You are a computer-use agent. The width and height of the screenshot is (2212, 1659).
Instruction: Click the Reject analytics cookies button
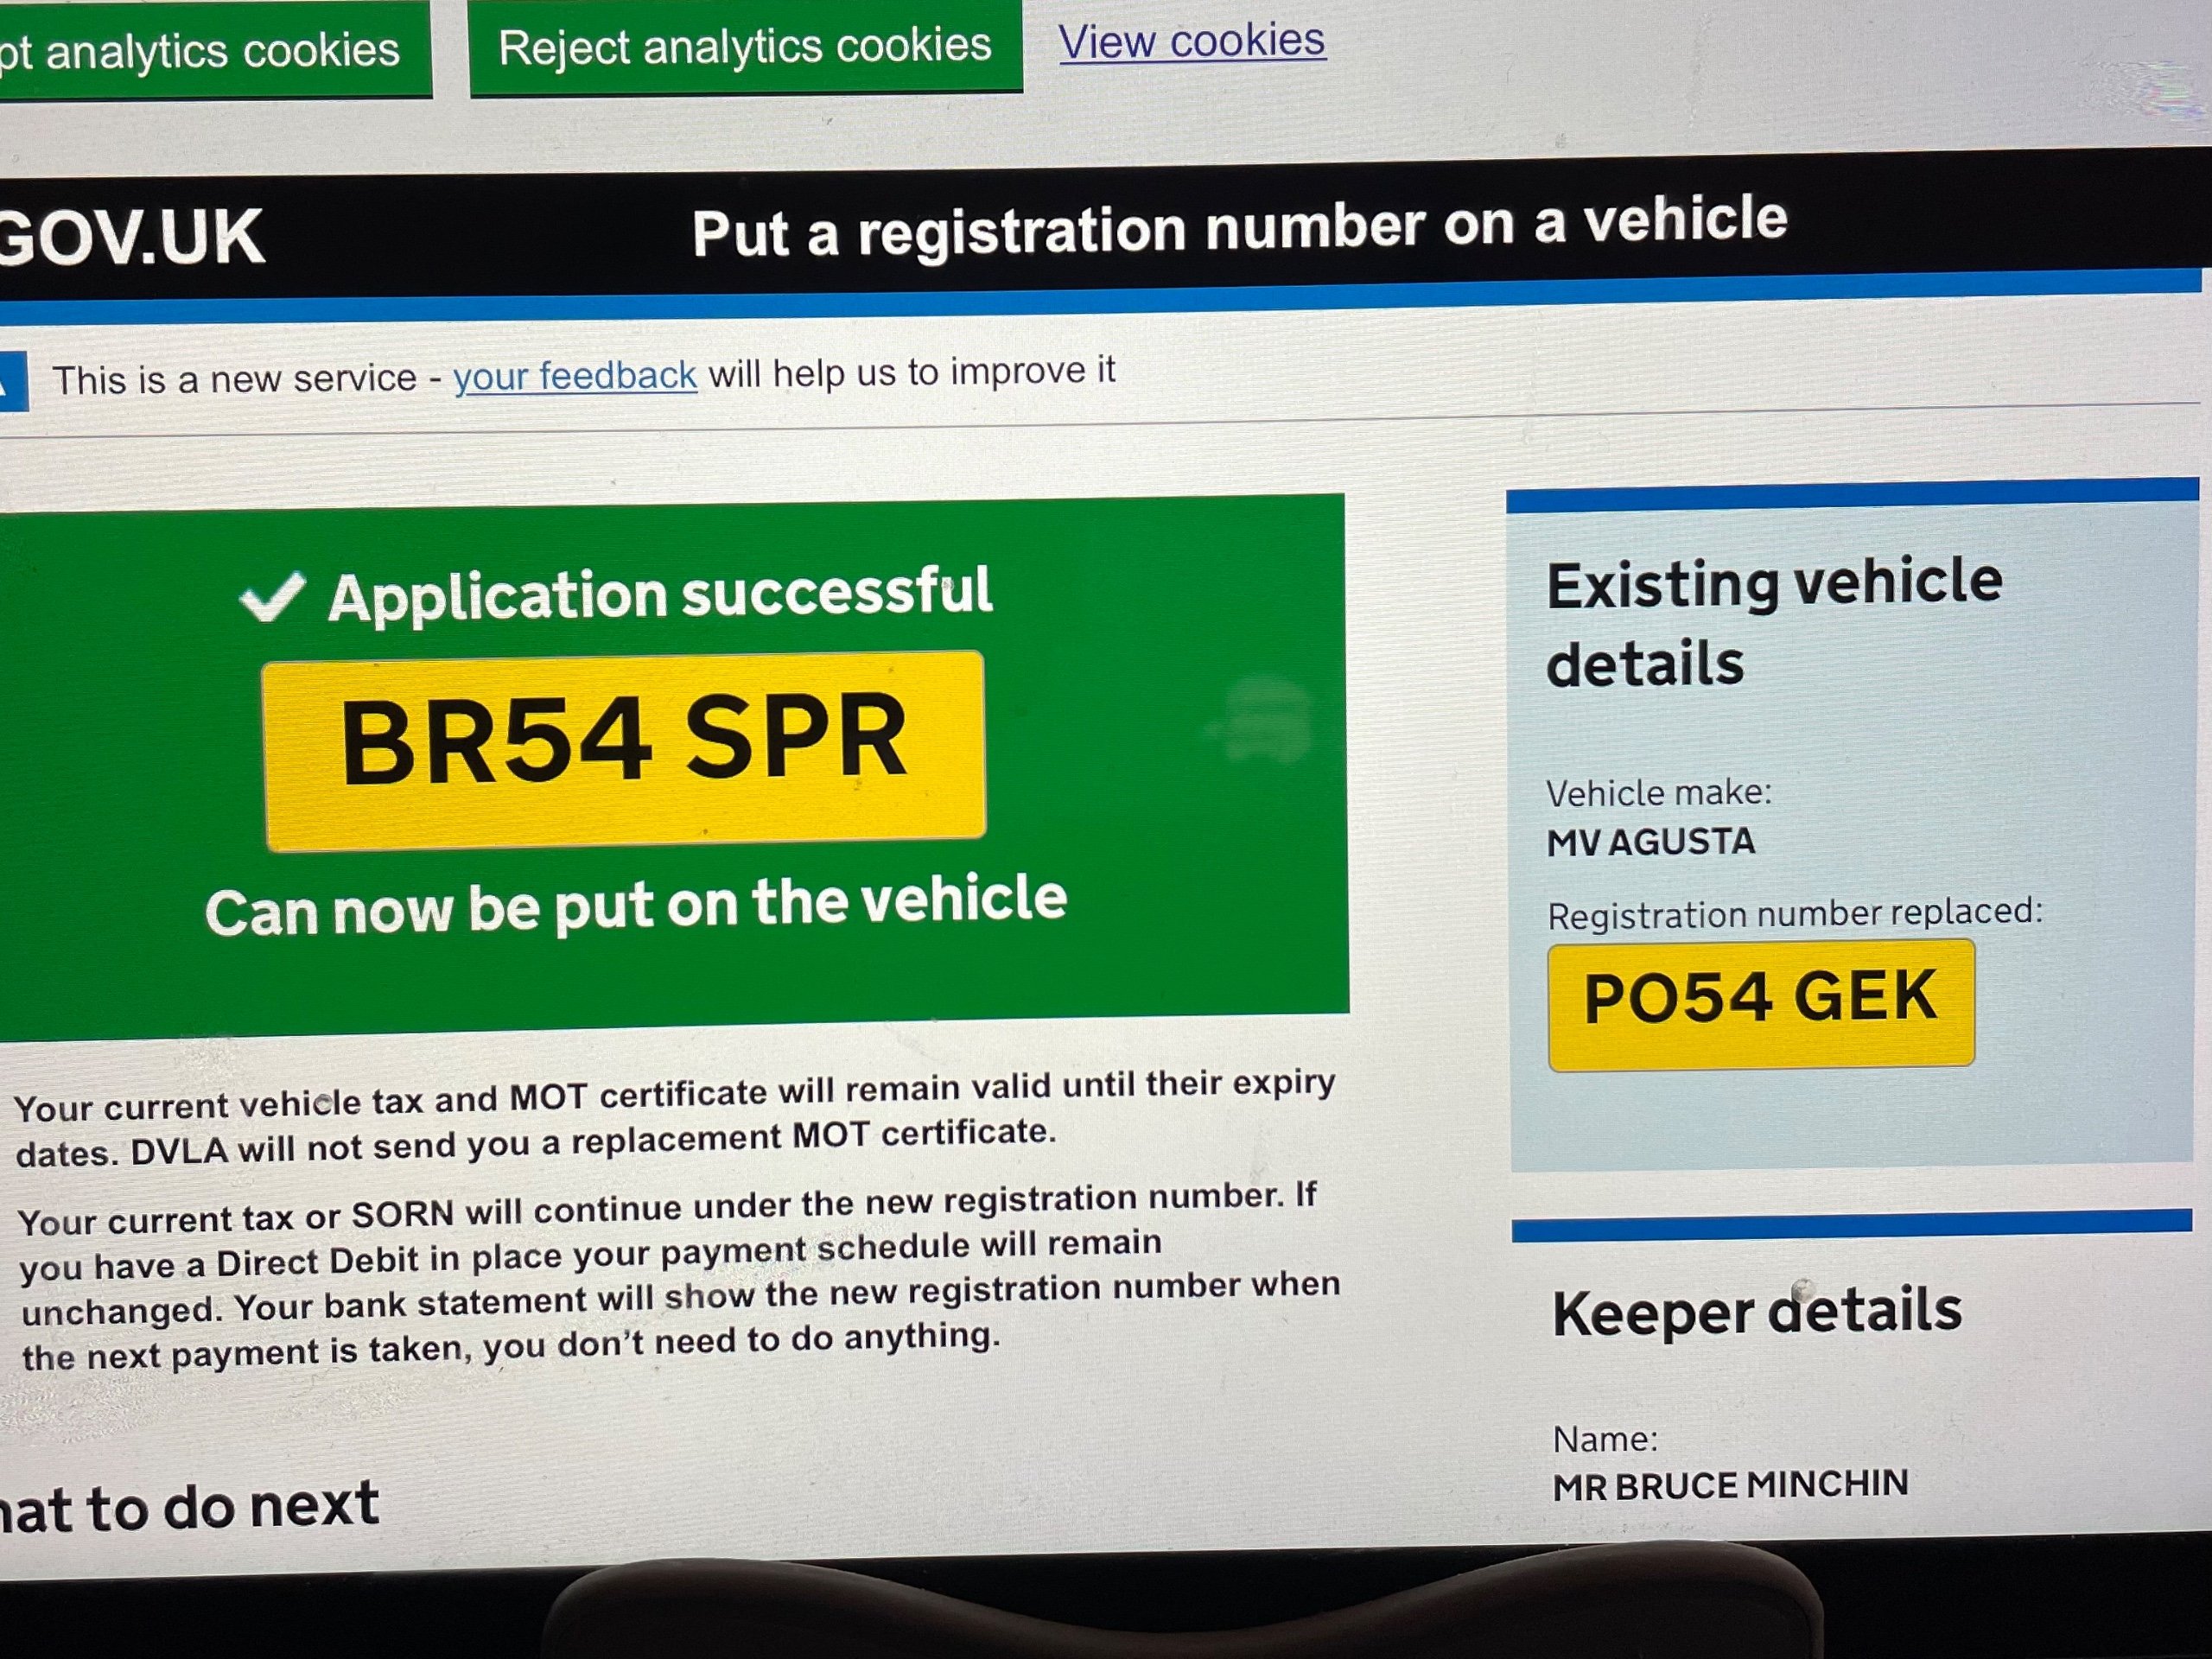[x=746, y=47]
